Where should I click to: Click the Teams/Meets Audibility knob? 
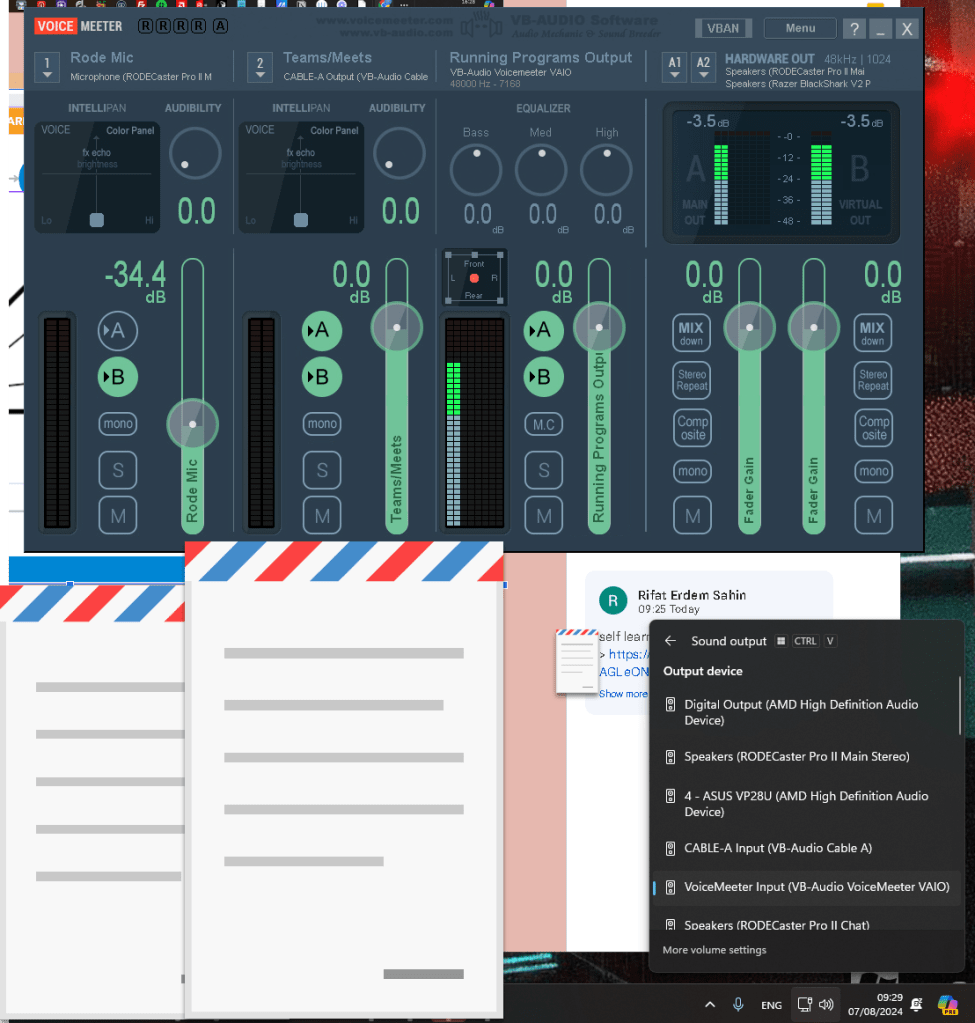tap(399, 153)
